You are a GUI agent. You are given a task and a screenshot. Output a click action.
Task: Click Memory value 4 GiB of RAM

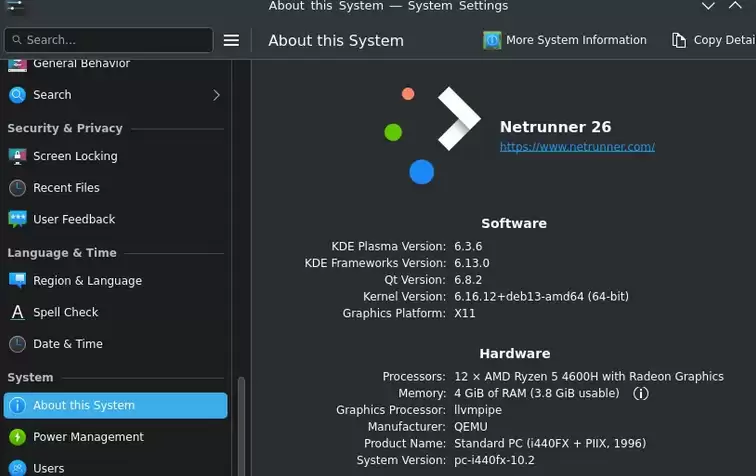tap(536, 394)
